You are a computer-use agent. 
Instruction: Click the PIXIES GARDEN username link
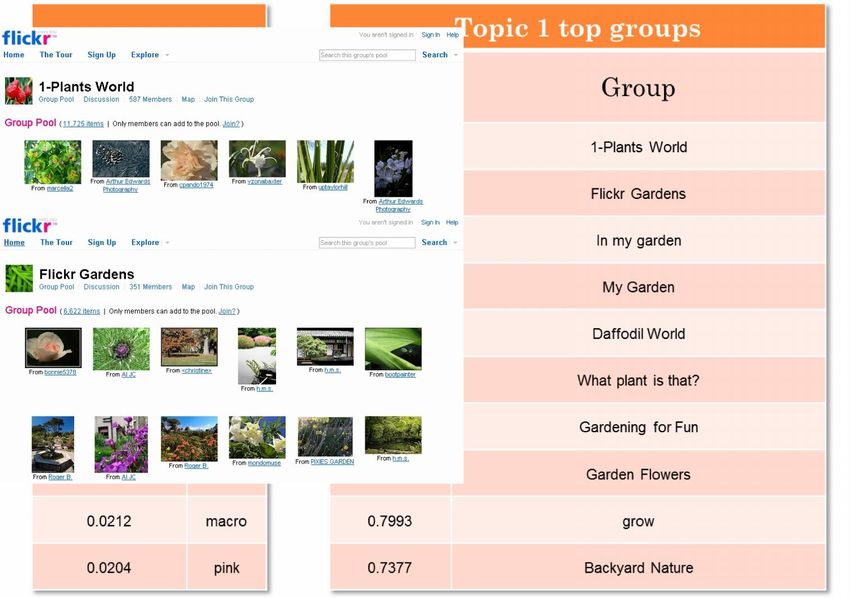332,462
